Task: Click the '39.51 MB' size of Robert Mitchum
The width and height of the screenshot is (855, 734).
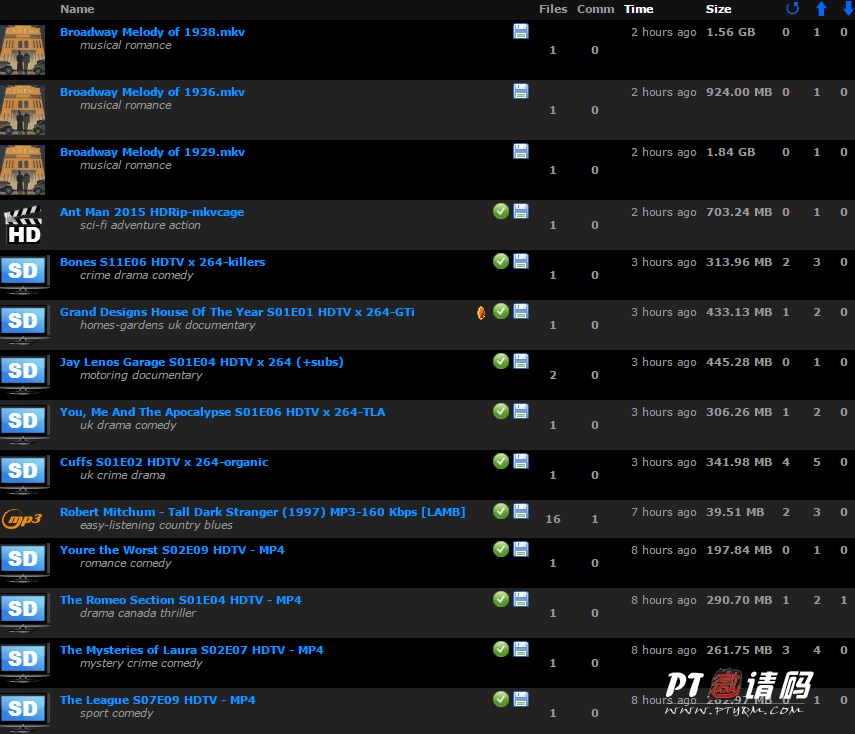Action: [735, 512]
